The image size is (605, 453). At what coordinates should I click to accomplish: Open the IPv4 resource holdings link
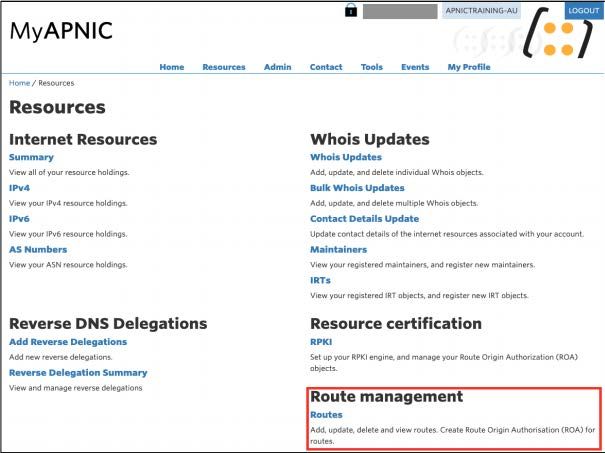[19, 188]
